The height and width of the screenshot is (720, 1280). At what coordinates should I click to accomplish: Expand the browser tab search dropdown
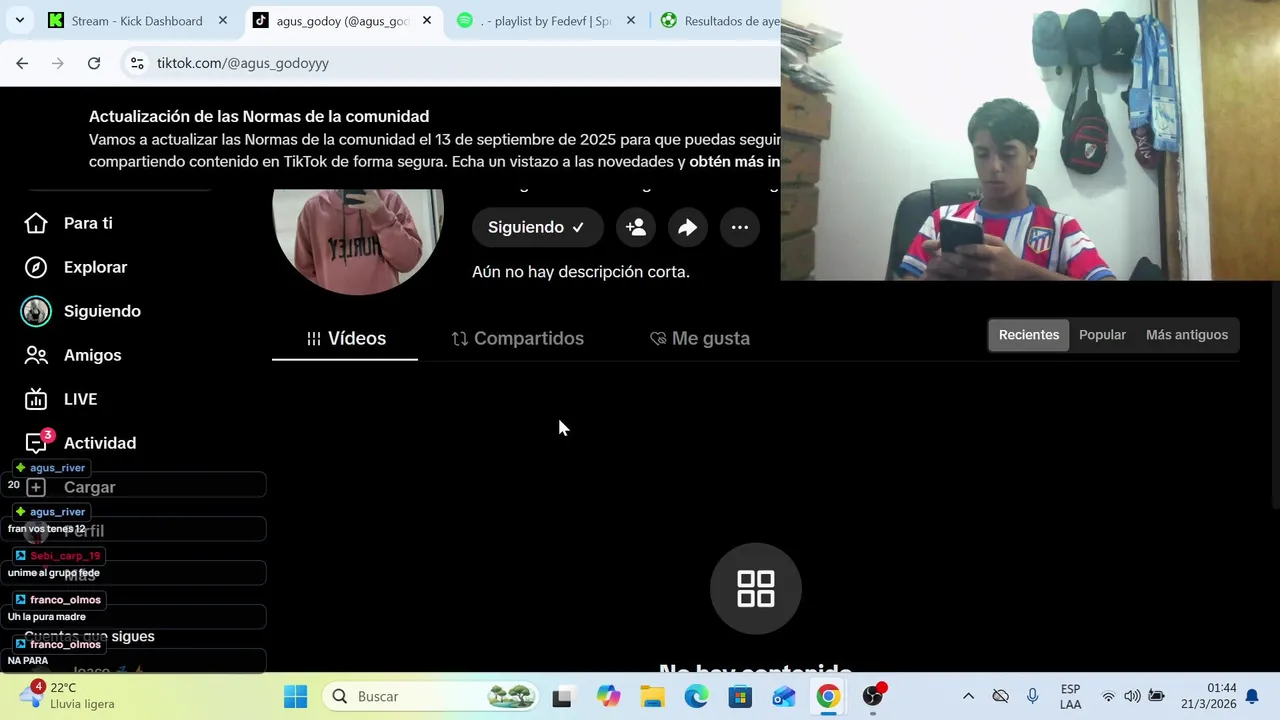[x=20, y=20]
